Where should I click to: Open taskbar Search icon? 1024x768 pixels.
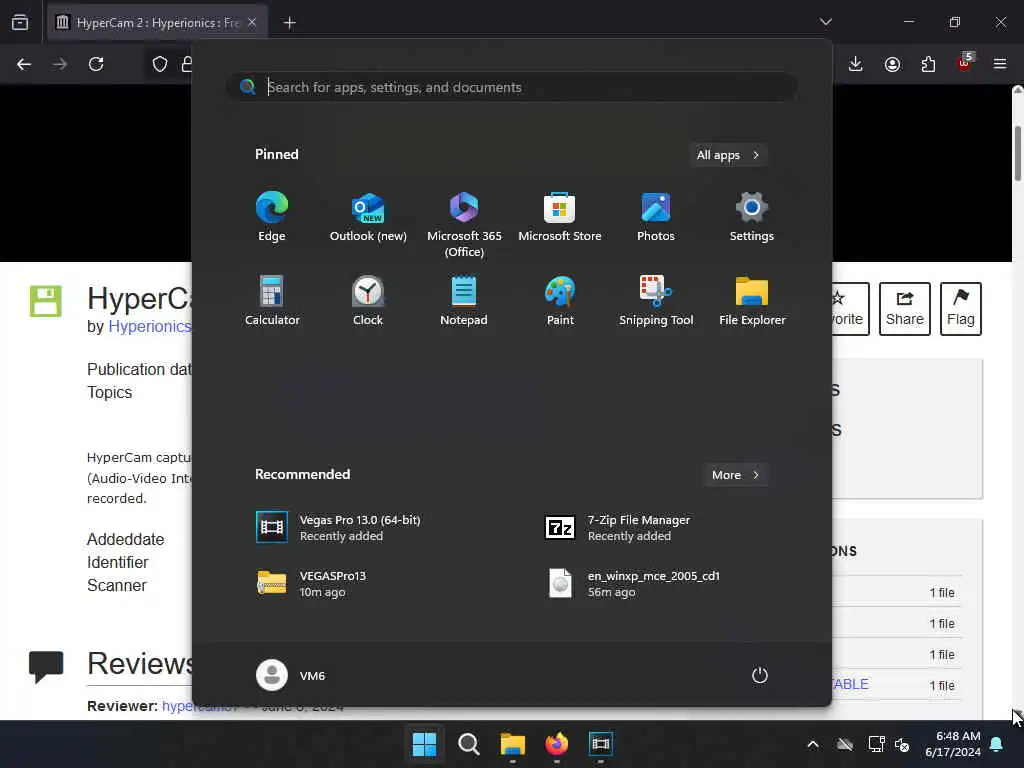point(468,744)
